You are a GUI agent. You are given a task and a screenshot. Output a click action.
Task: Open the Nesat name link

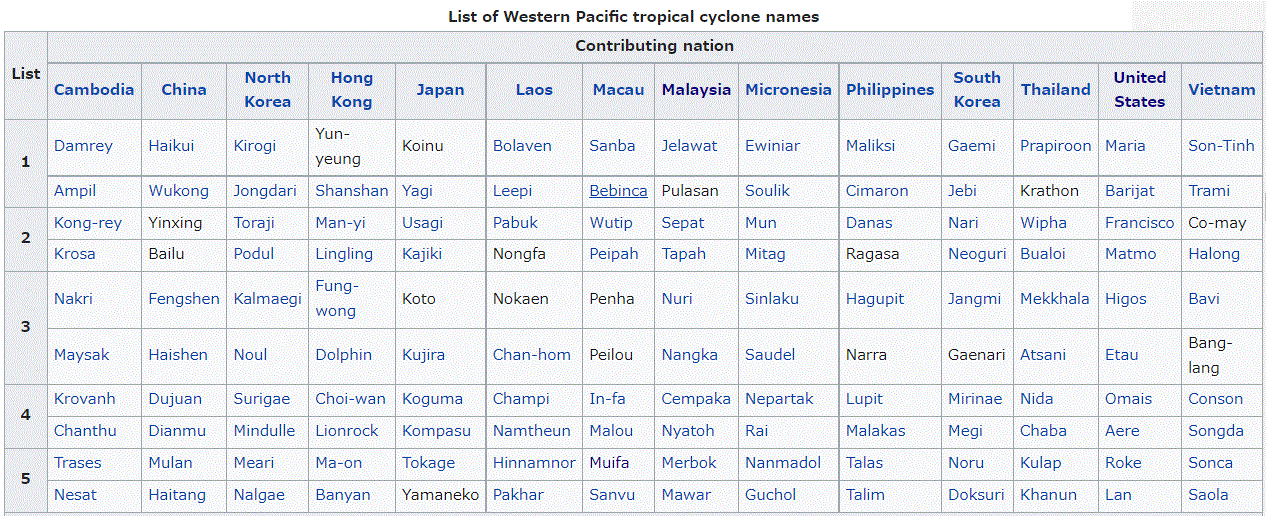76,495
